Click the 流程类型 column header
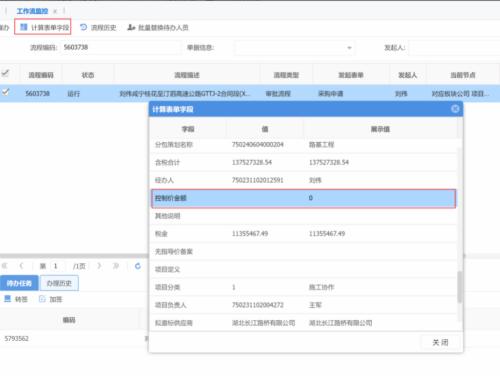This screenshot has height=376, width=500. 286,75
